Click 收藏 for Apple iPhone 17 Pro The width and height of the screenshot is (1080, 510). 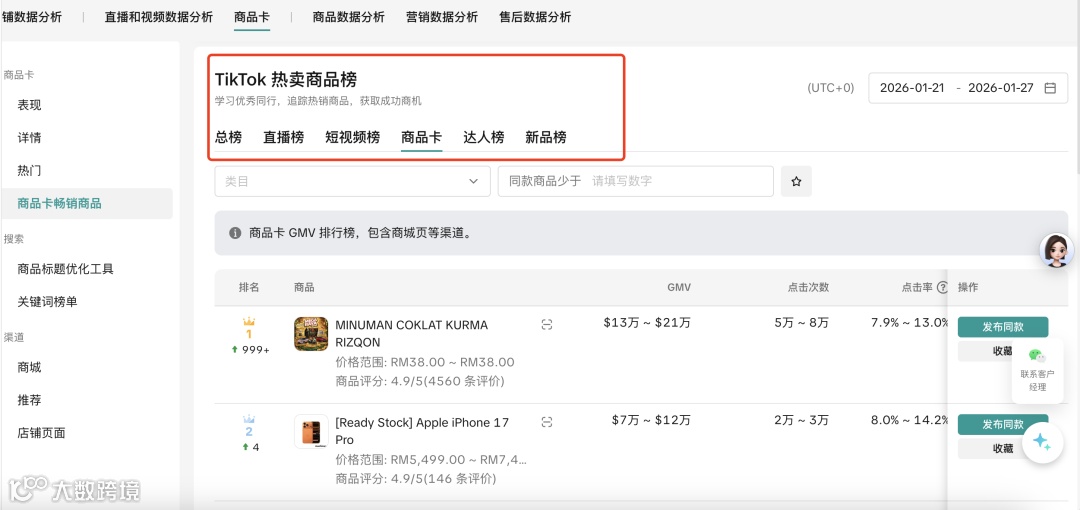point(1003,448)
